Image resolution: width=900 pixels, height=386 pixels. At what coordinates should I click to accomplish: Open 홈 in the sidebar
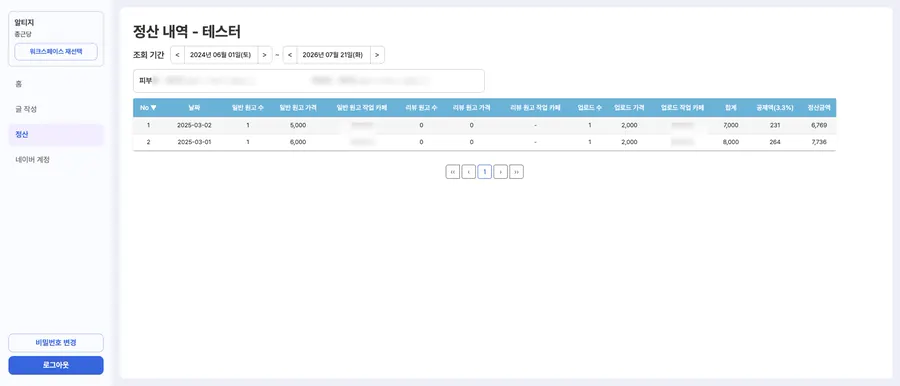[56, 84]
